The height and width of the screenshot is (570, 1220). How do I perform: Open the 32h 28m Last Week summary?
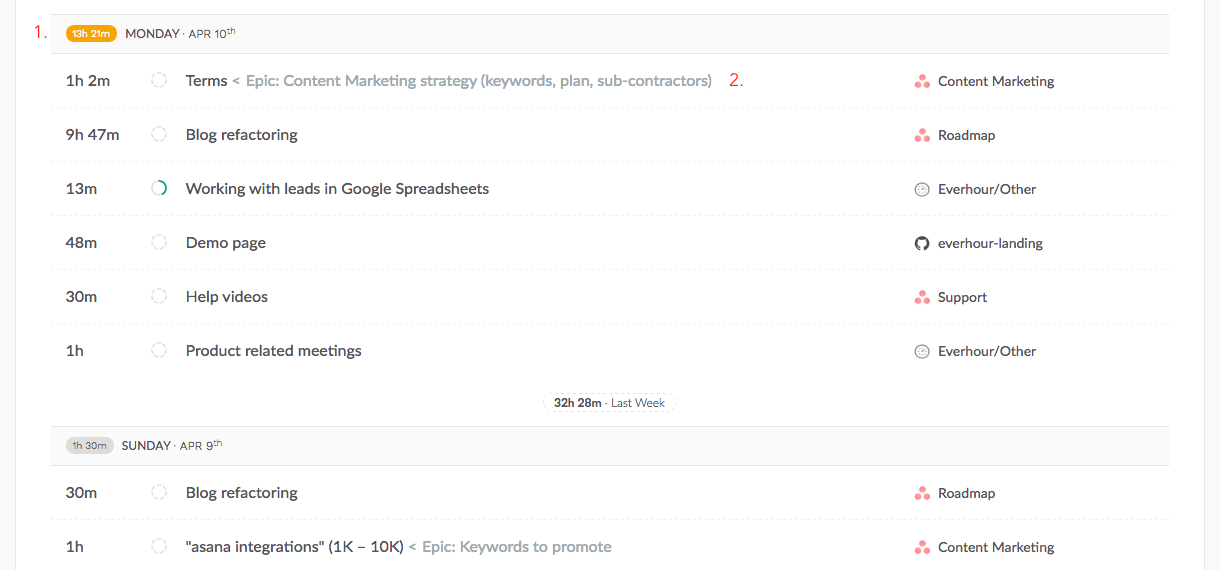pyautogui.click(x=609, y=403)
